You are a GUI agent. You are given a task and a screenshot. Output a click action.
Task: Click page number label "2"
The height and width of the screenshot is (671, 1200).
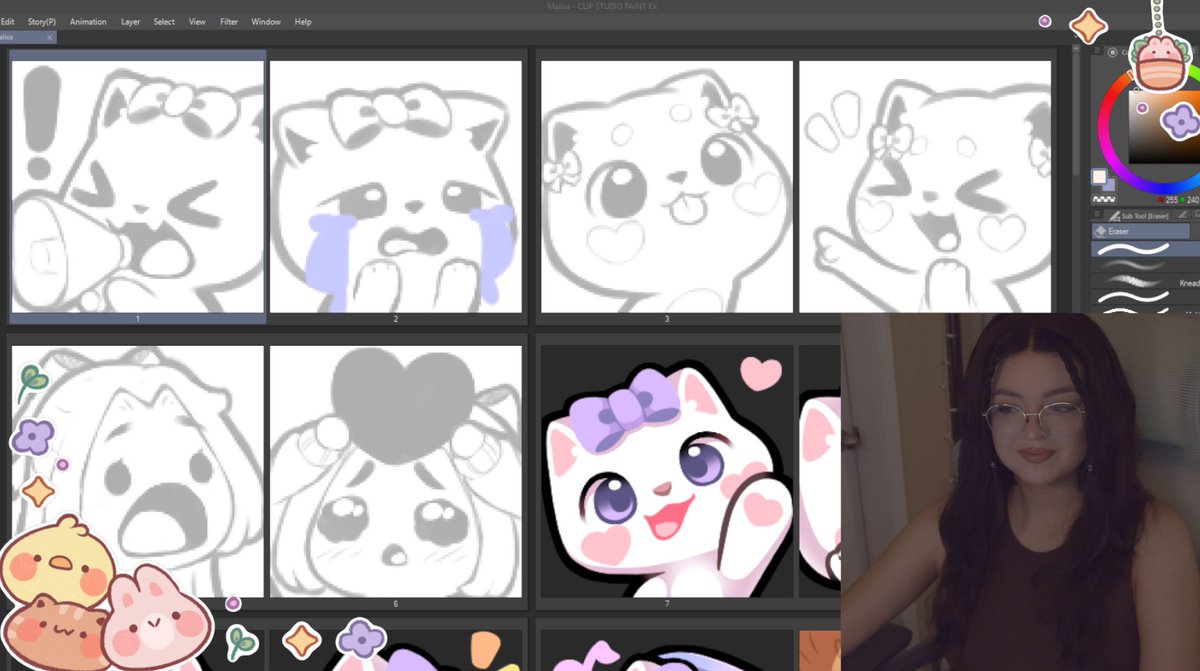[396, 319]
